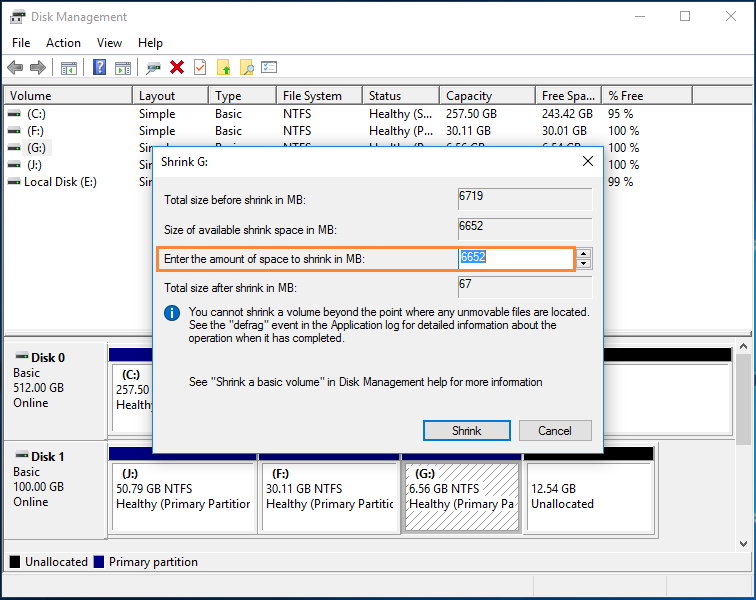The image size is (756, 600).
Task: Click the Disk 1 label in graphical view
Action: click(48, 456)
